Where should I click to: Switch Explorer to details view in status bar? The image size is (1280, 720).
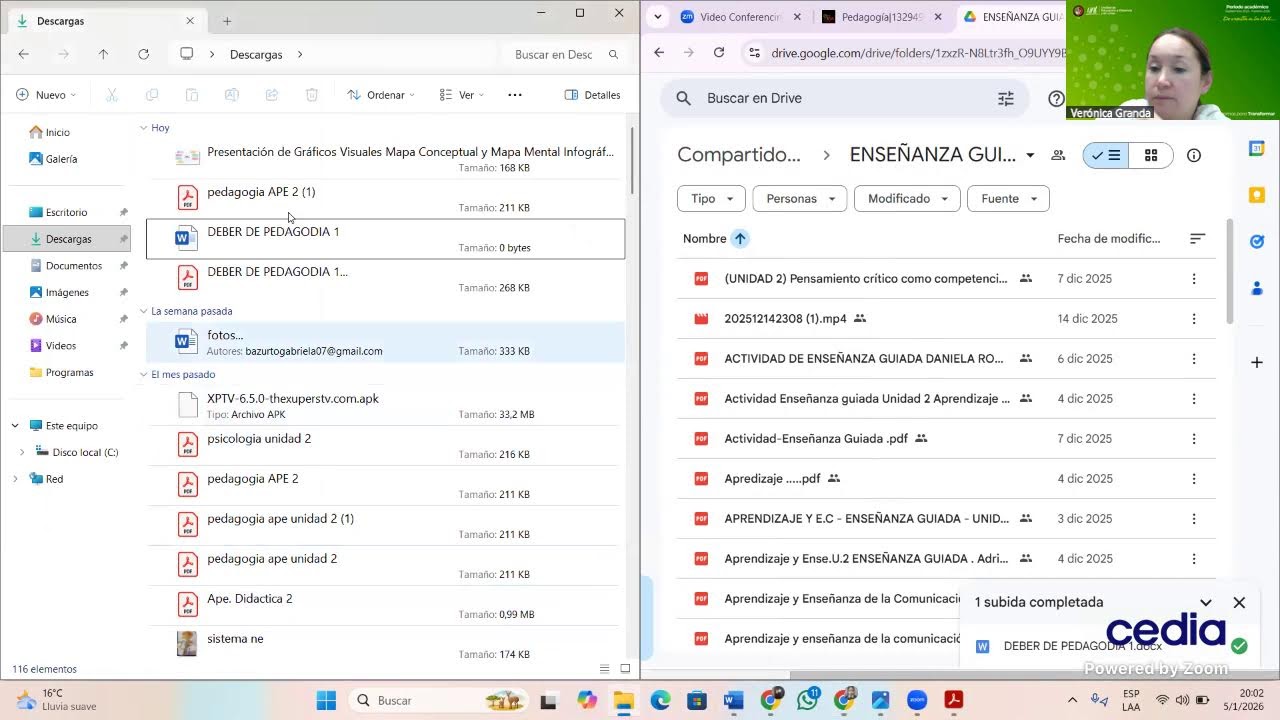(604, 669)
